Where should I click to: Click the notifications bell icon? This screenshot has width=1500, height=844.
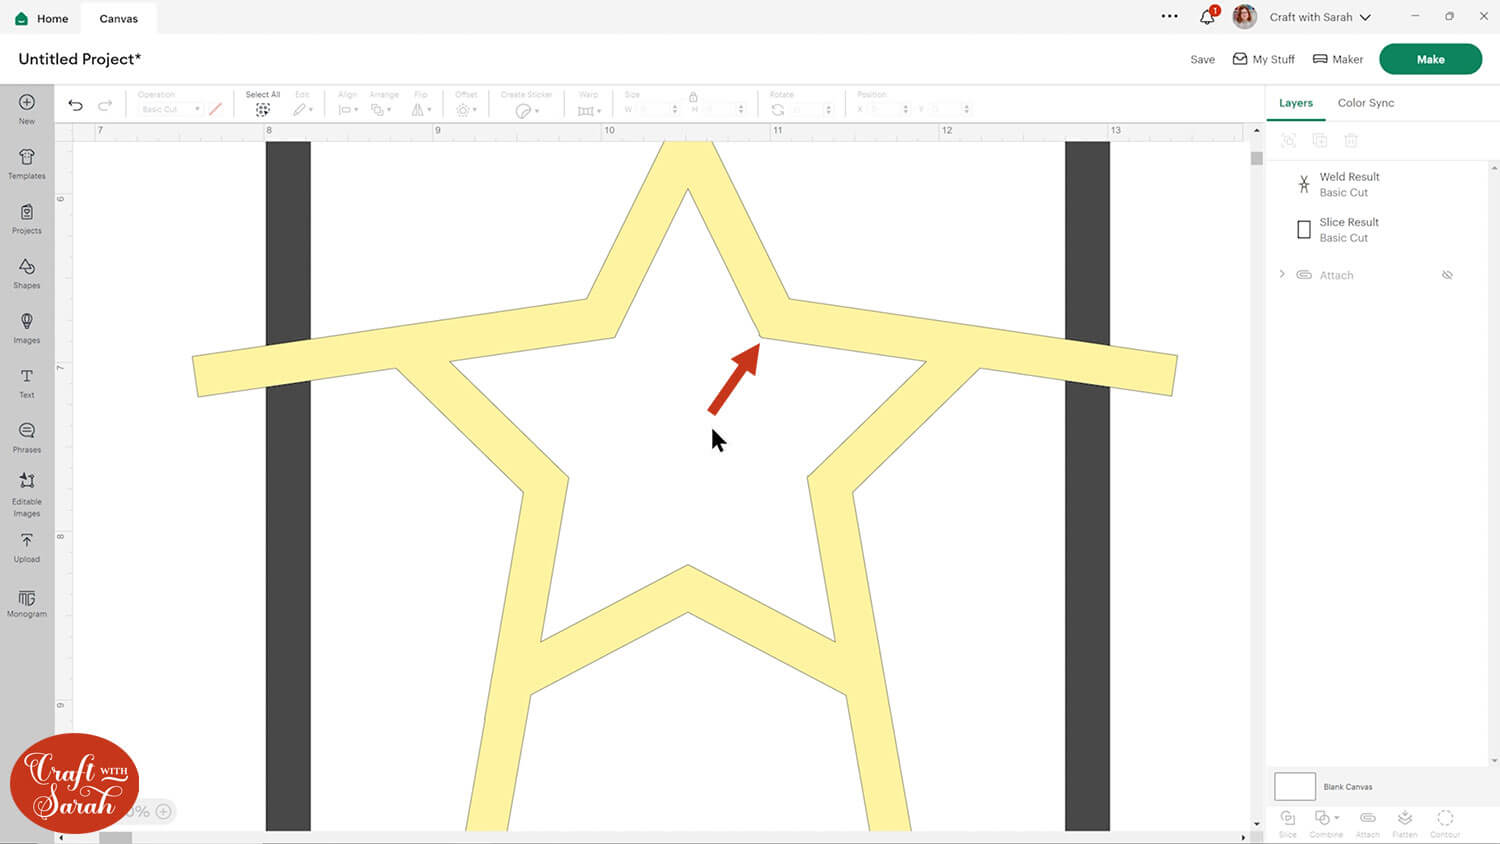click(1208, 16)
